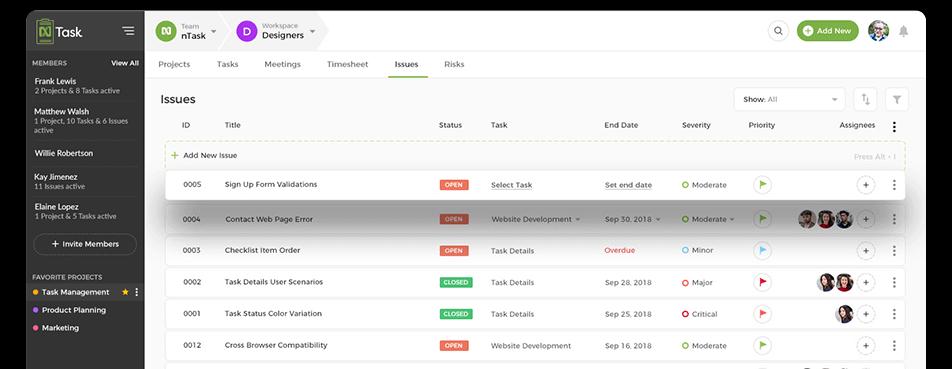Click blue priority flag for issue 0003
The image size is (952, 369).
(763, 251)
